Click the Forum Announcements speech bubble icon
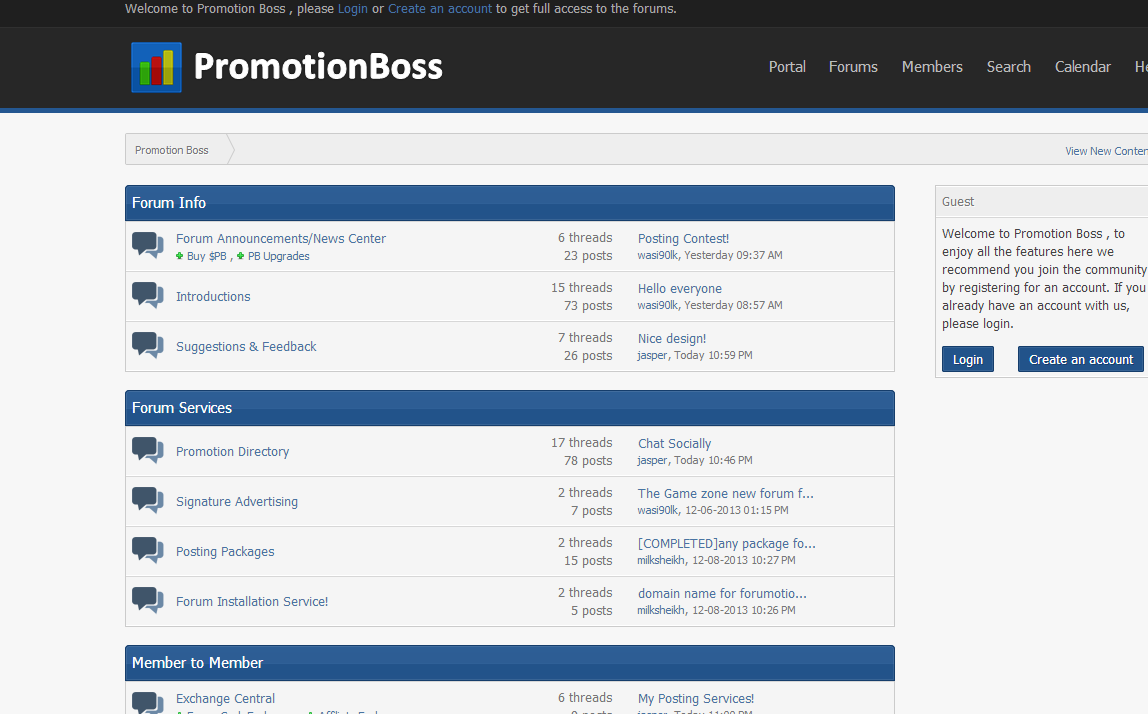This screenshot has width=1148, height=714. click(148, 245)
